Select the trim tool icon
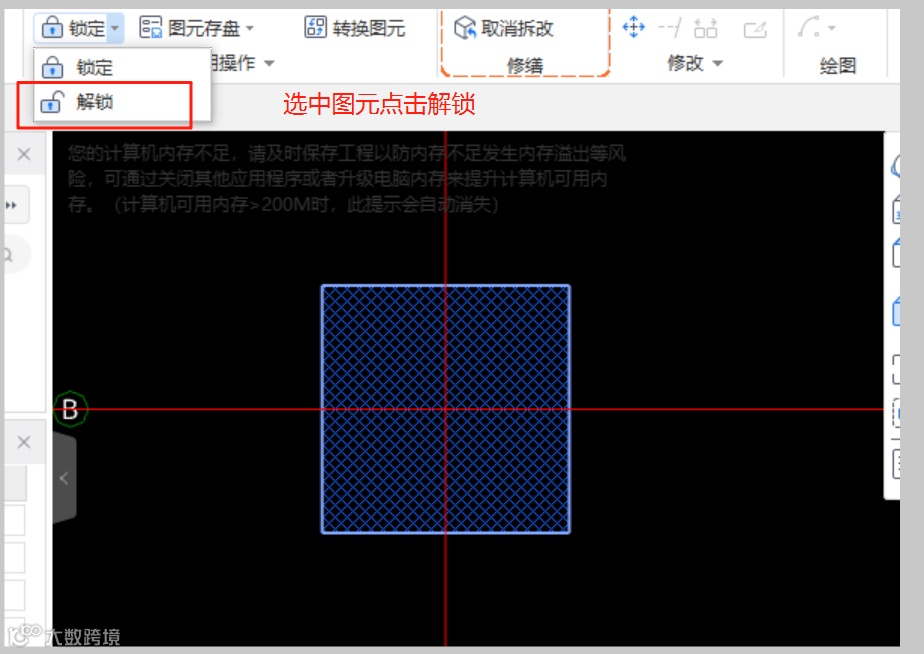Viewport: 924px width, 654px height. (669, 27)
